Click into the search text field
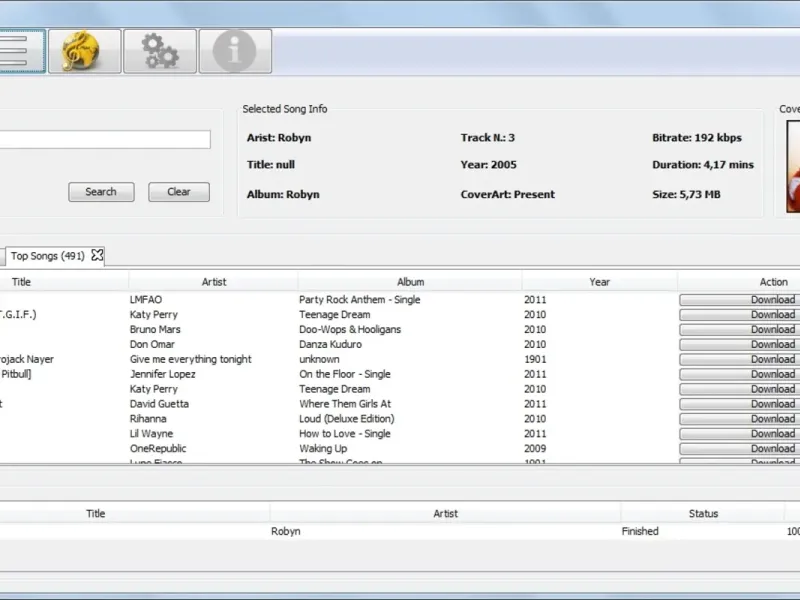Viewport: 800px width, 600px height. [104, 140]
